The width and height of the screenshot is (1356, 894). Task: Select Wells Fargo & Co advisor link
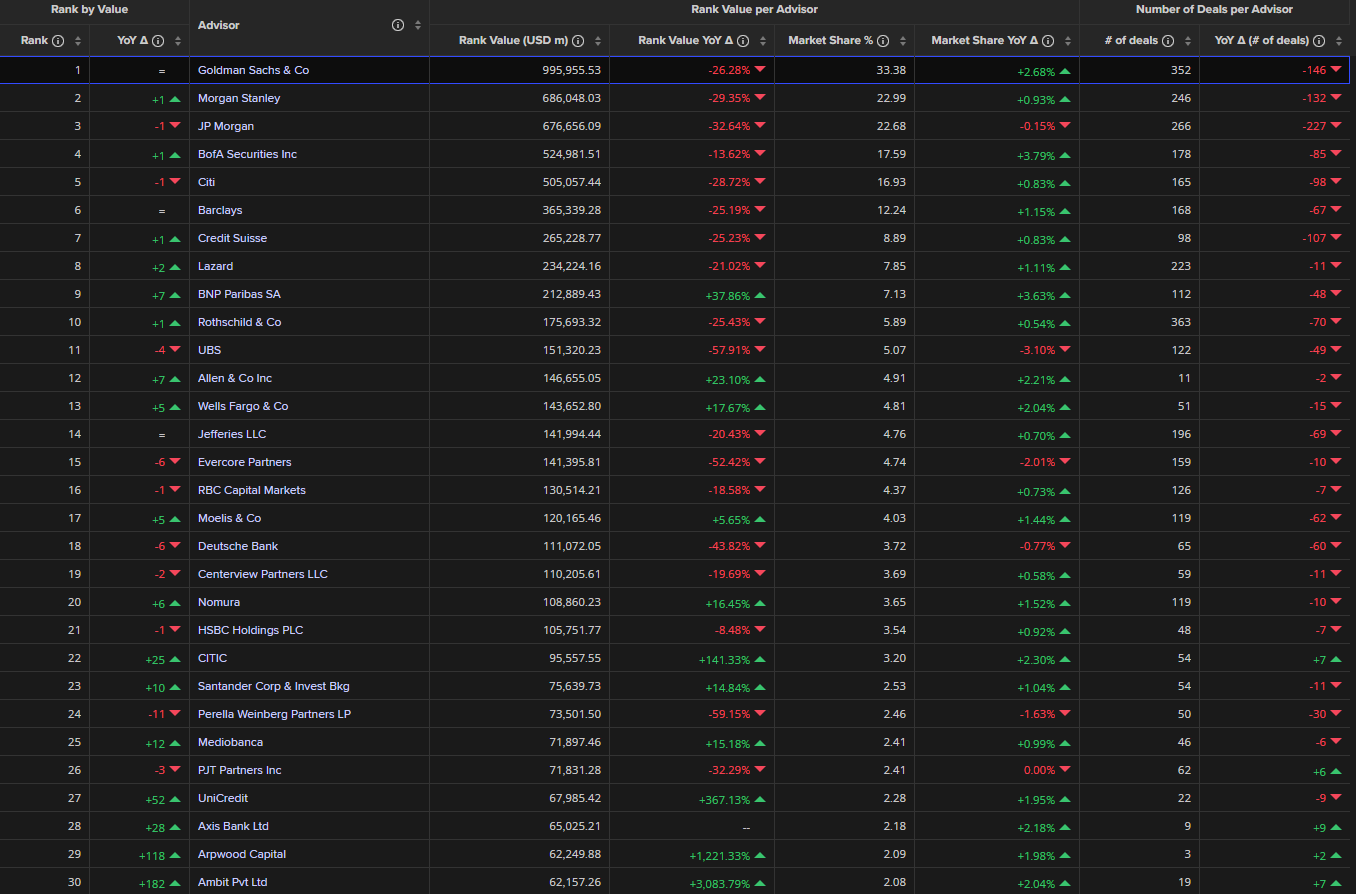click(x=243, y=406)
